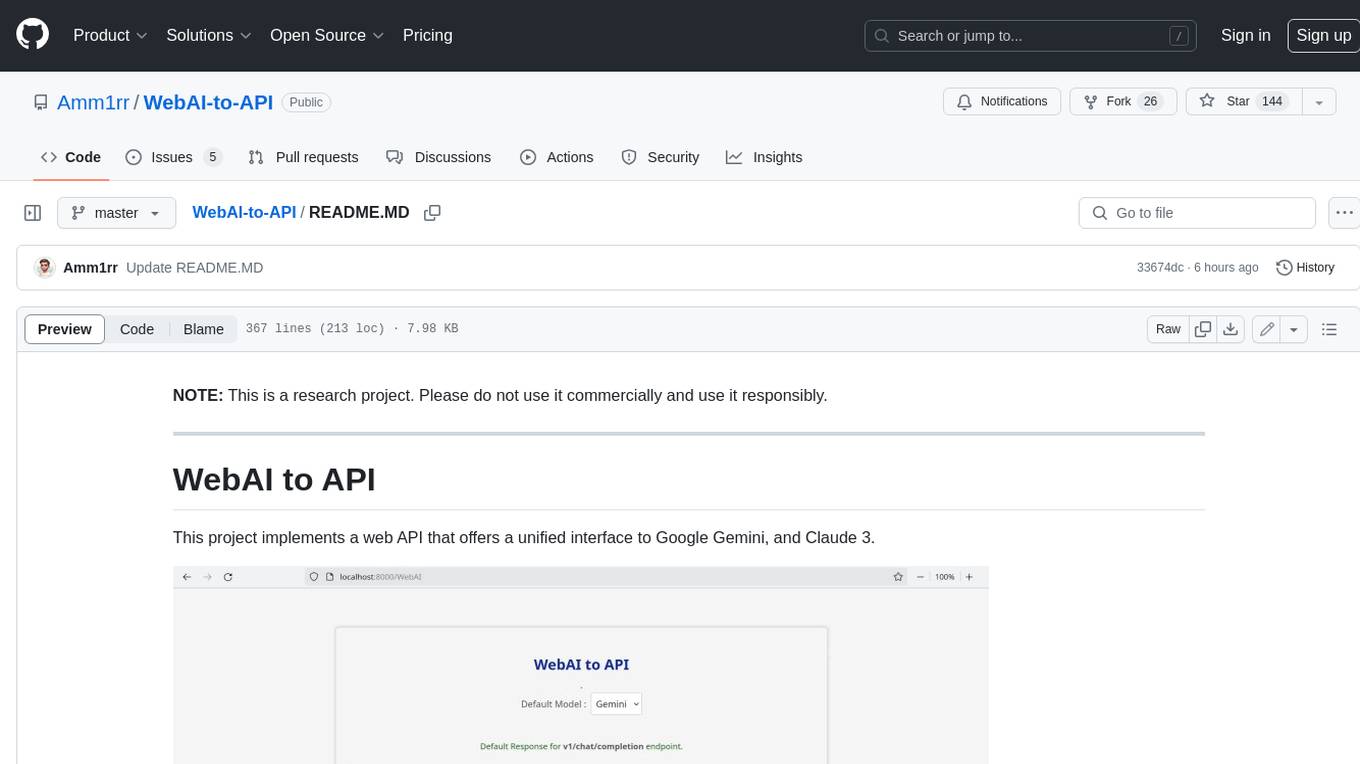Screen dimensions: 1360x764
Task: Open the Pricing page
Action: point(427,35)
